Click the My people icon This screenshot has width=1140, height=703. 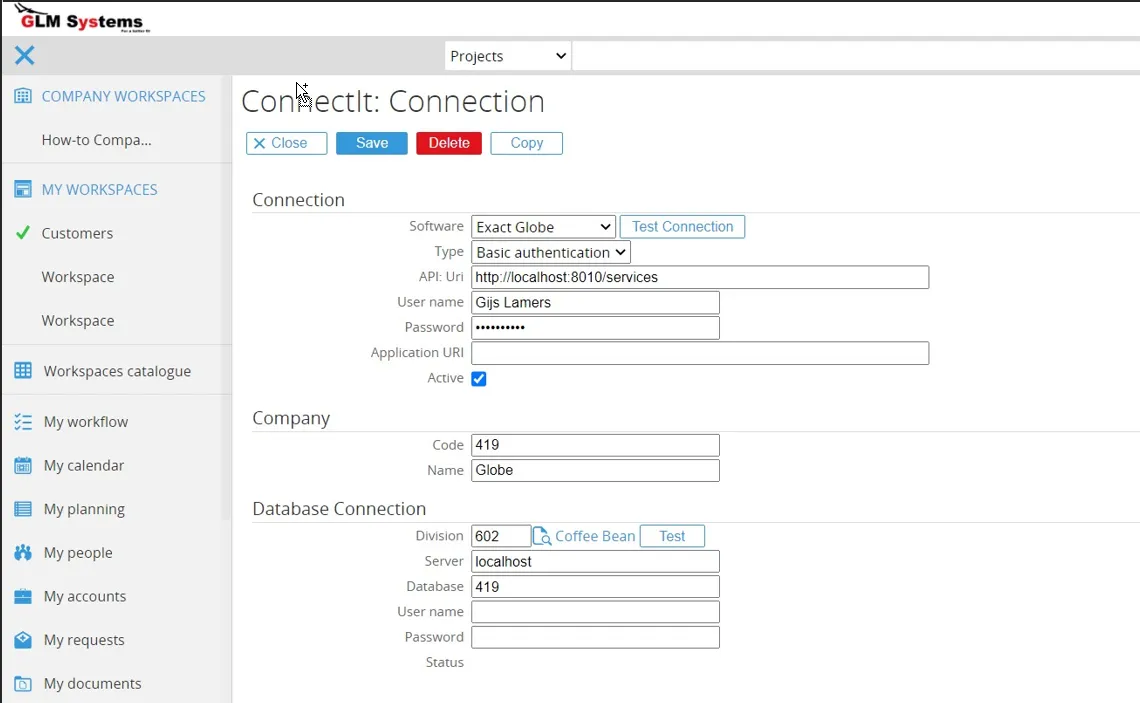click(23, 553)
